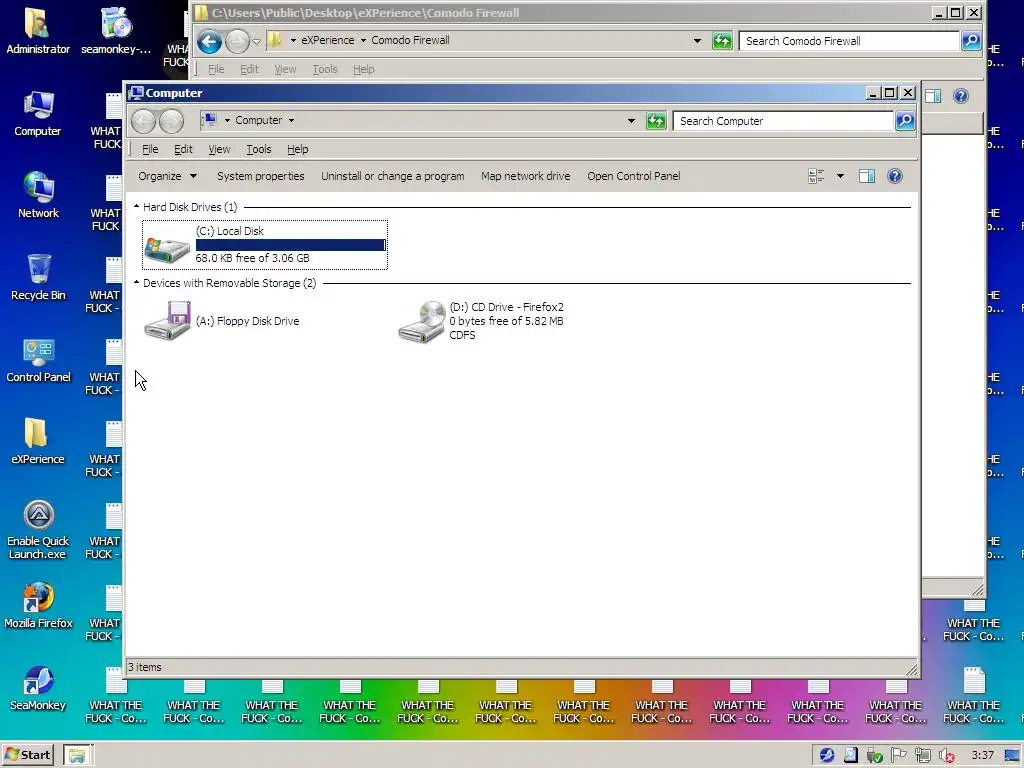Open View menu in Computer window
The height and width of the screenshot is (768, 1024).
tap(219, 150)
